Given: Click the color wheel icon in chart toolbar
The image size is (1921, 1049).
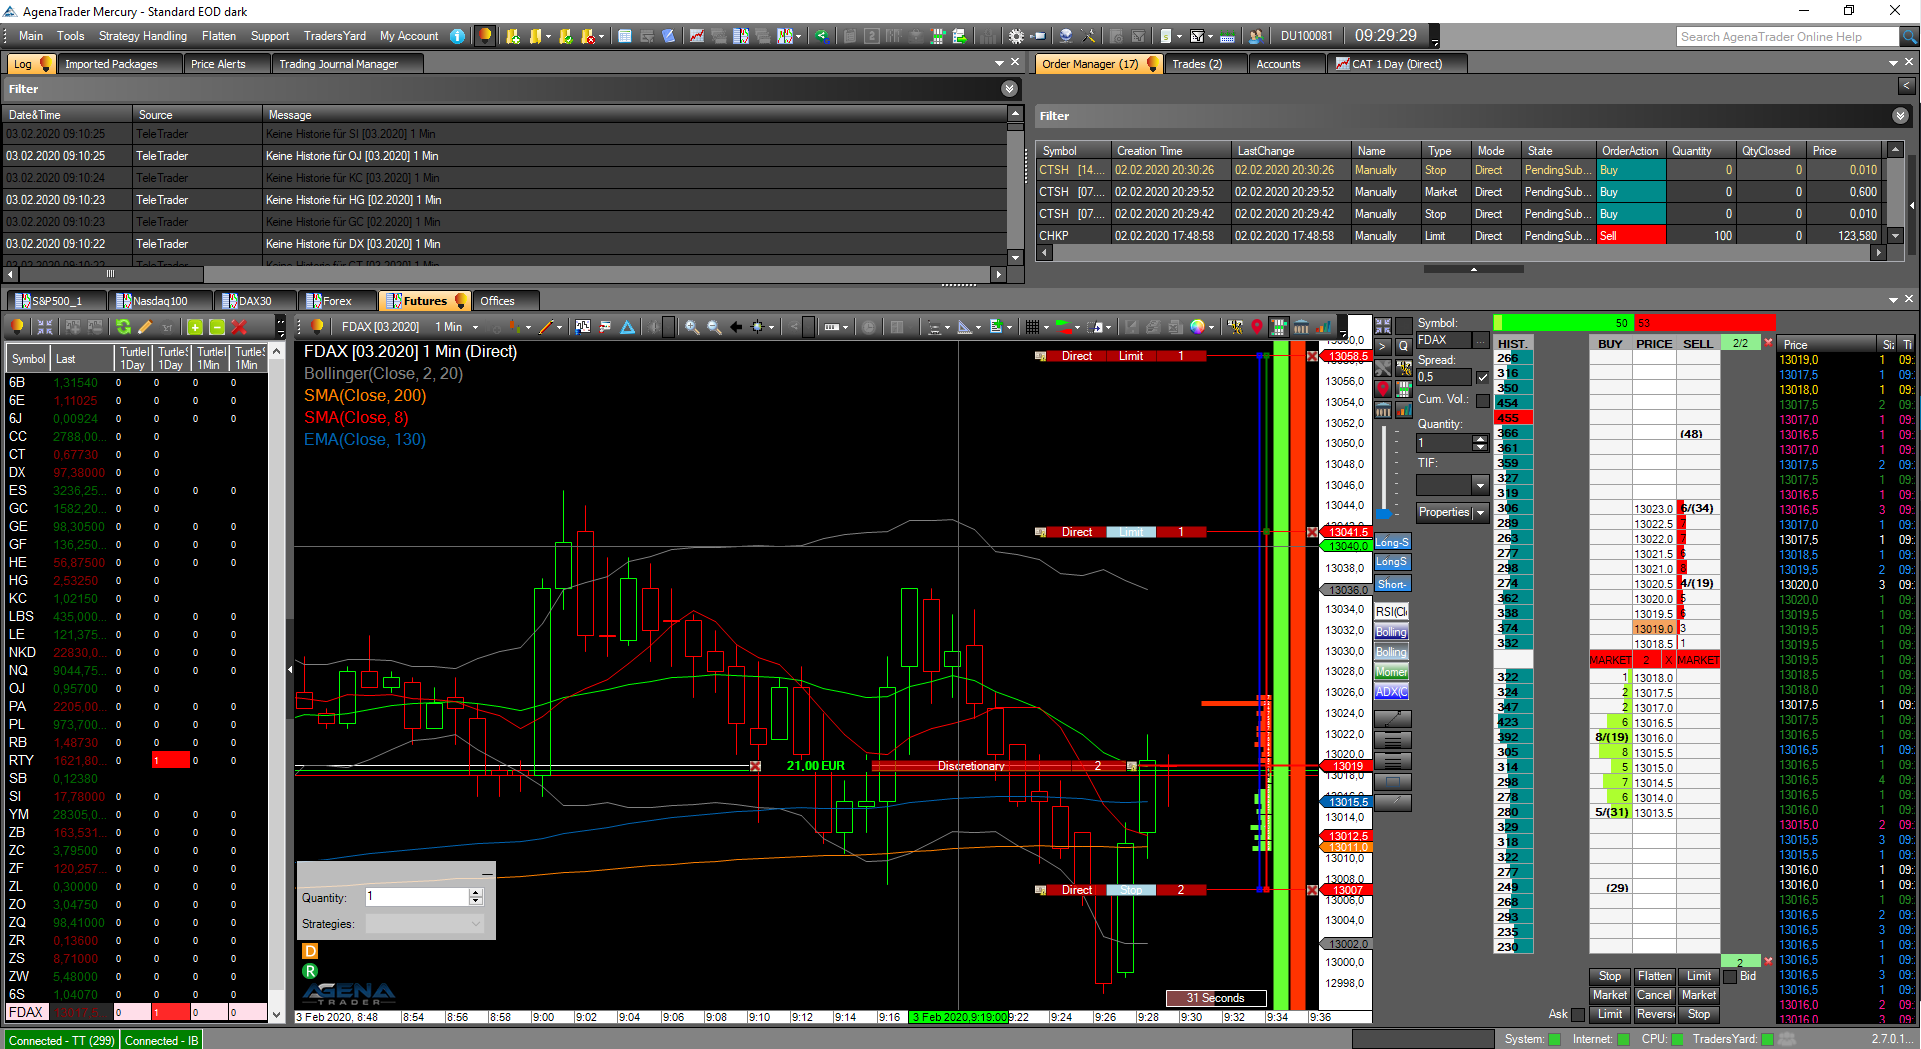Looking at the screenshot, I should pyautogui.click(x=1198, y=327).
